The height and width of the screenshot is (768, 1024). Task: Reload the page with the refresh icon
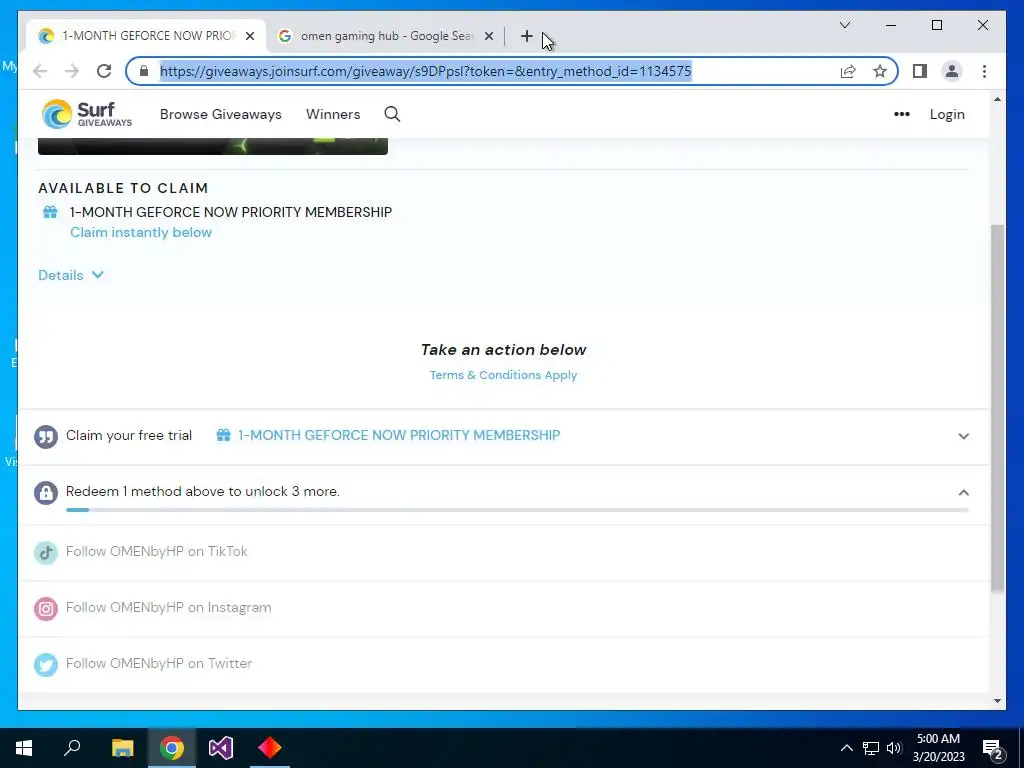(x=104, y=71)
